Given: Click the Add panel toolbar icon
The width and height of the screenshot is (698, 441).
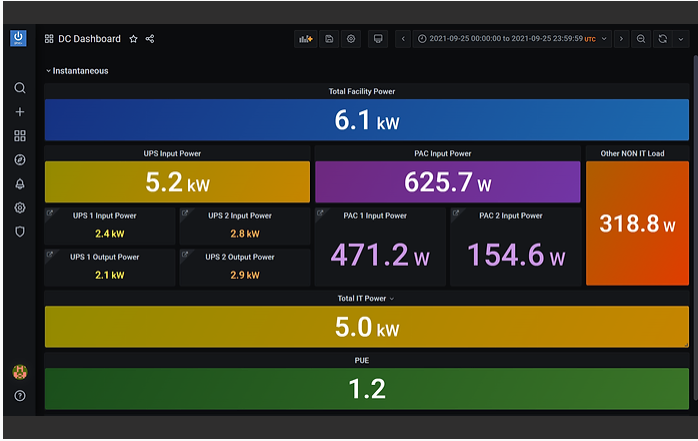Looking at the screenshot, I should 306,39.
